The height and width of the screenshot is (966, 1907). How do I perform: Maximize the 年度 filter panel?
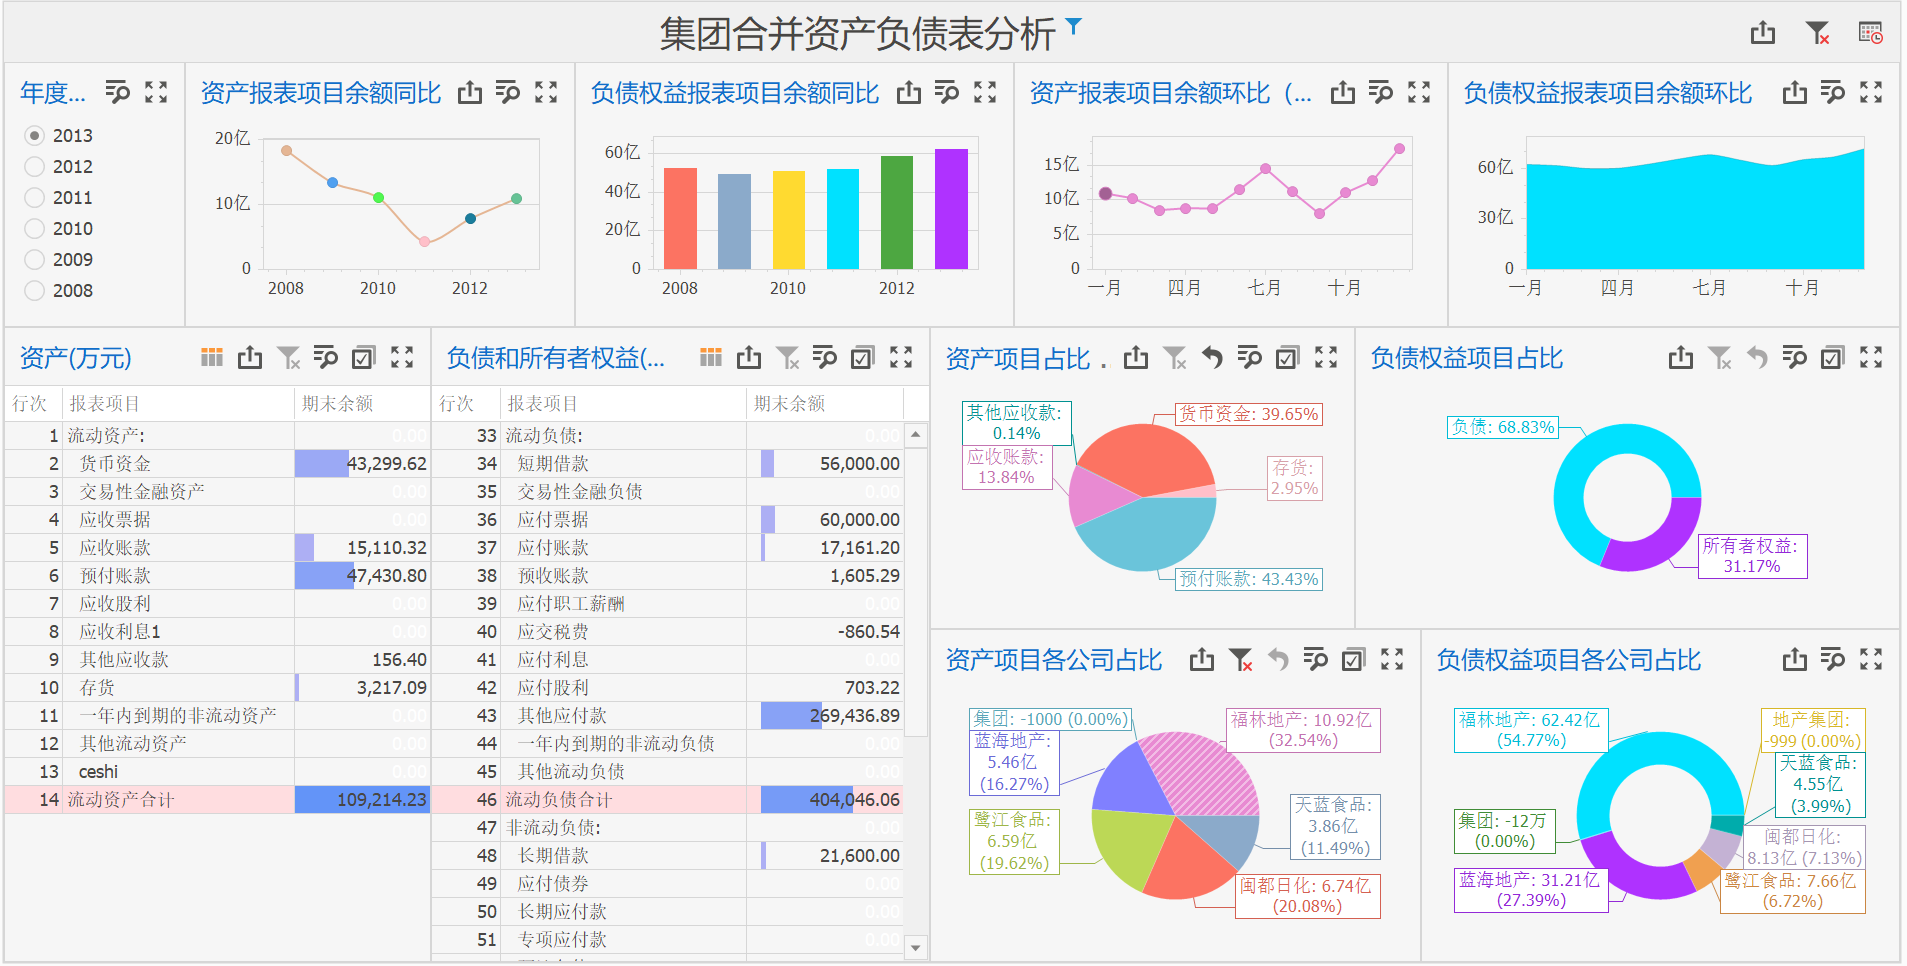[x=156, y=93]
